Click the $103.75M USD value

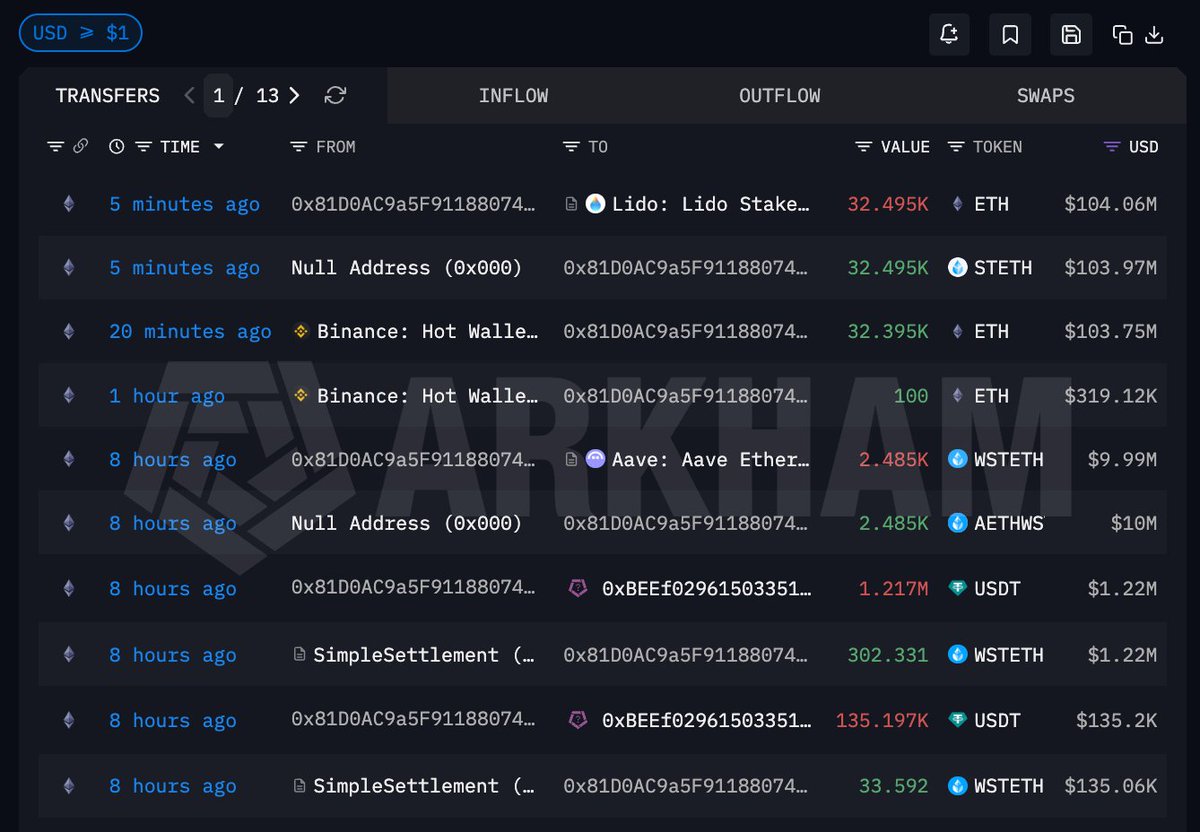point(1110,331)
